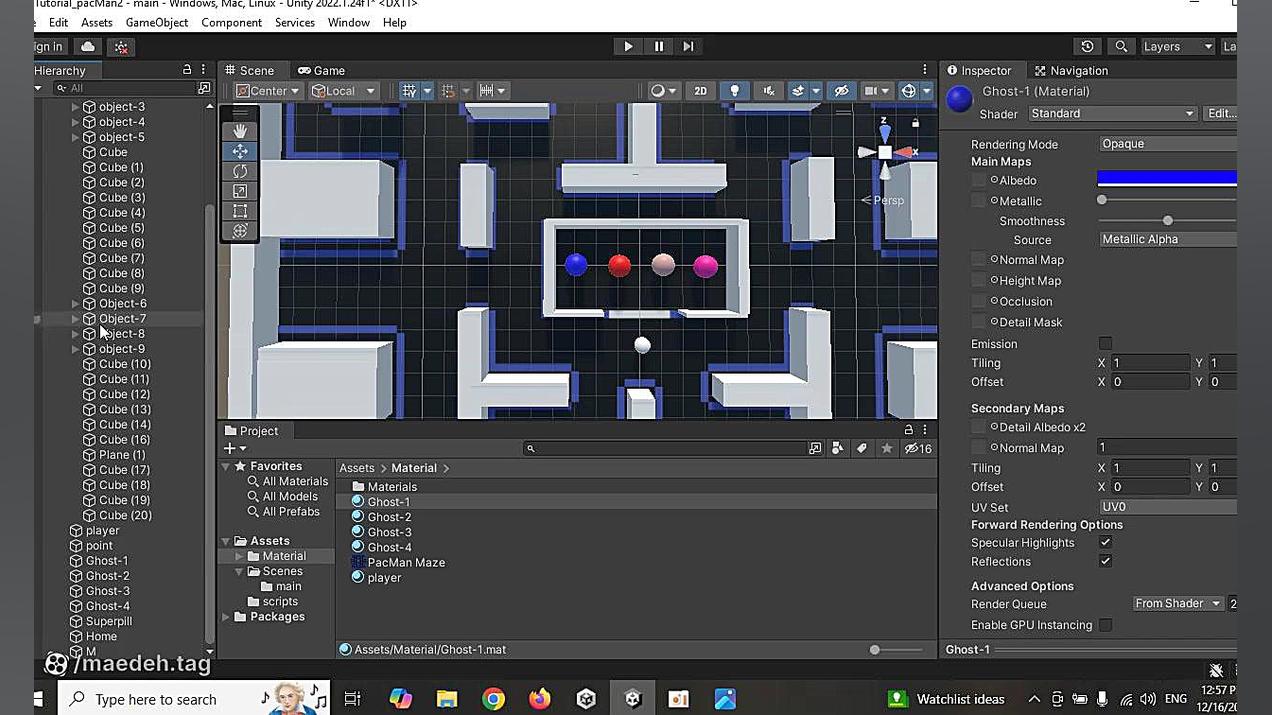Switch to the Game tab
The image size is (1272, 715).
tap(321, 71)
